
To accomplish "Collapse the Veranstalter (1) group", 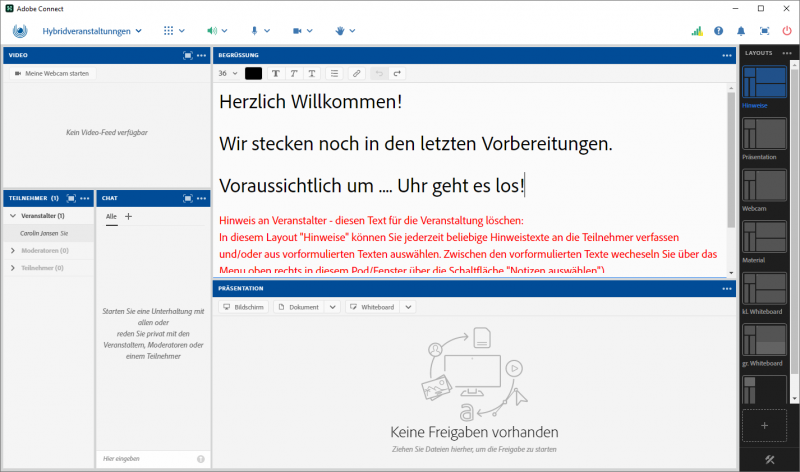I will click(13, 216).
